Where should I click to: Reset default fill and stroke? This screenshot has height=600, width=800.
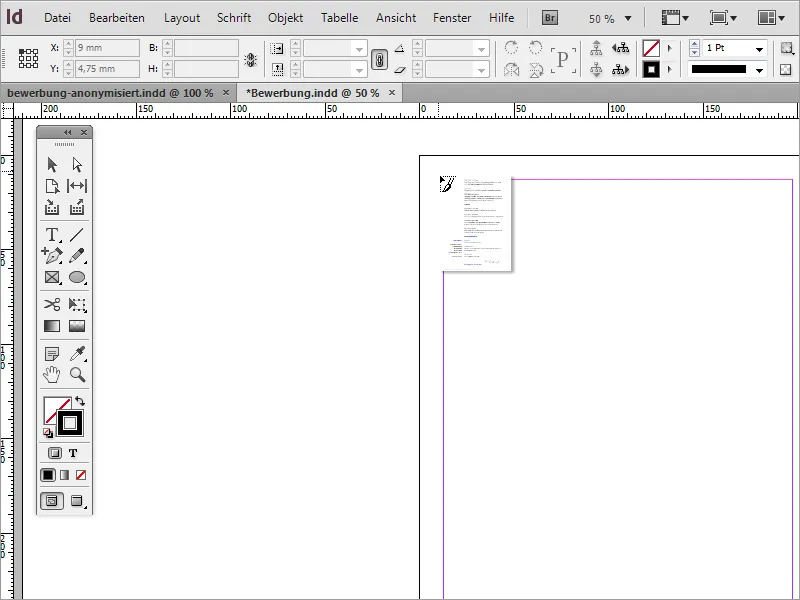point(47,434)
